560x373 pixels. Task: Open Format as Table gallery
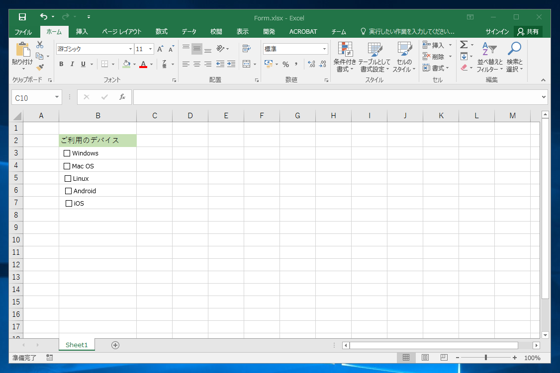374,57
